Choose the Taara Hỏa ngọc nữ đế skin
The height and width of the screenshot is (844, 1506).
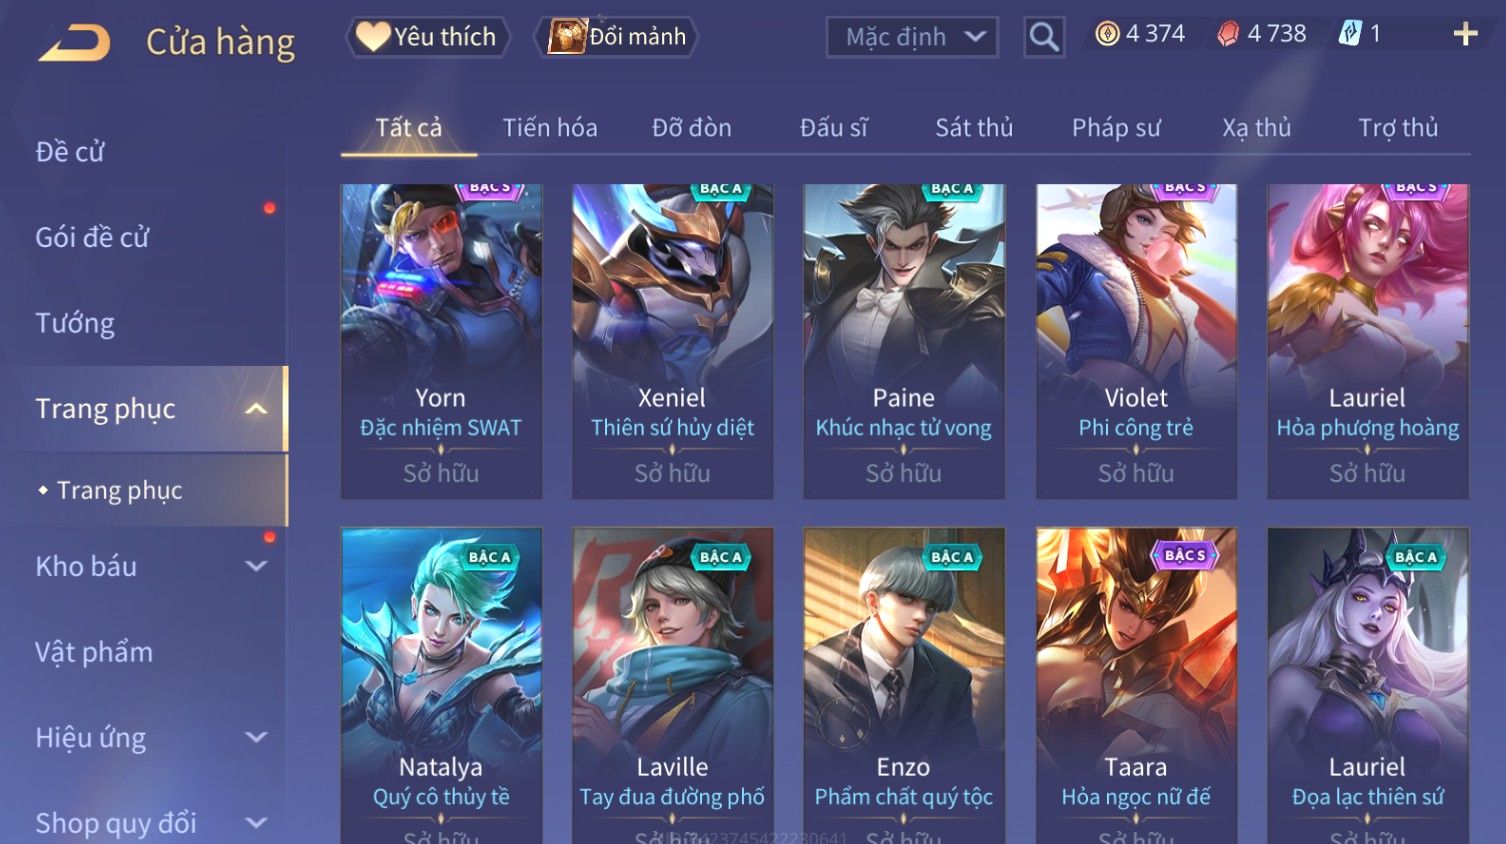[1136, 686]
